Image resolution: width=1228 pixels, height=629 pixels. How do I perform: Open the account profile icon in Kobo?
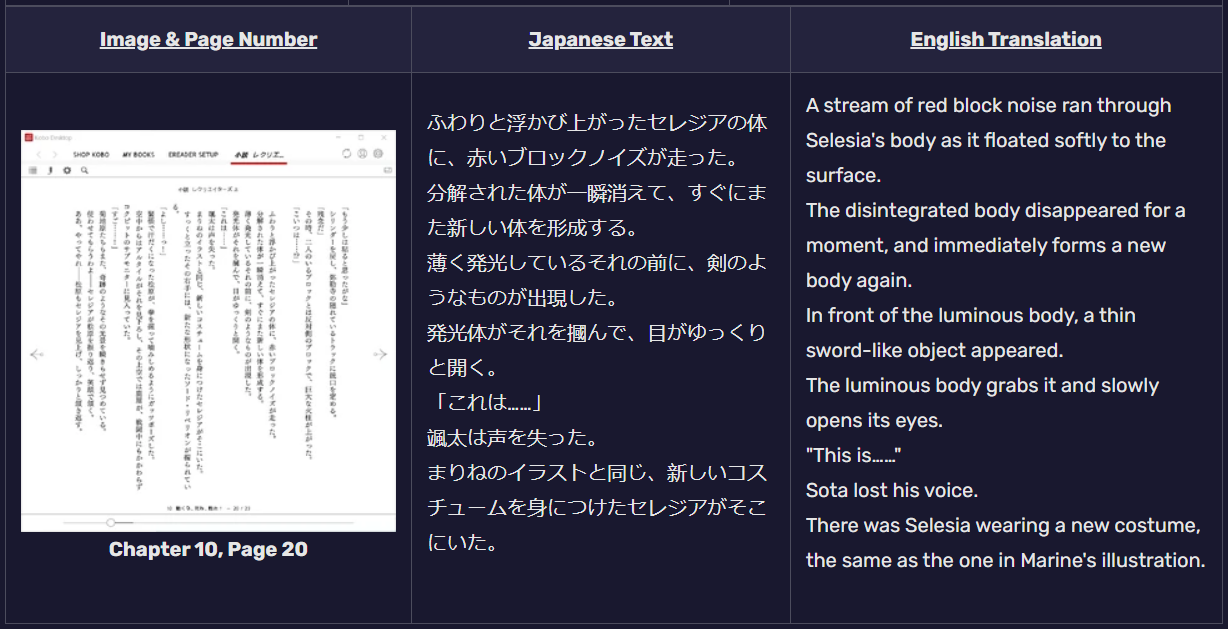362,154
